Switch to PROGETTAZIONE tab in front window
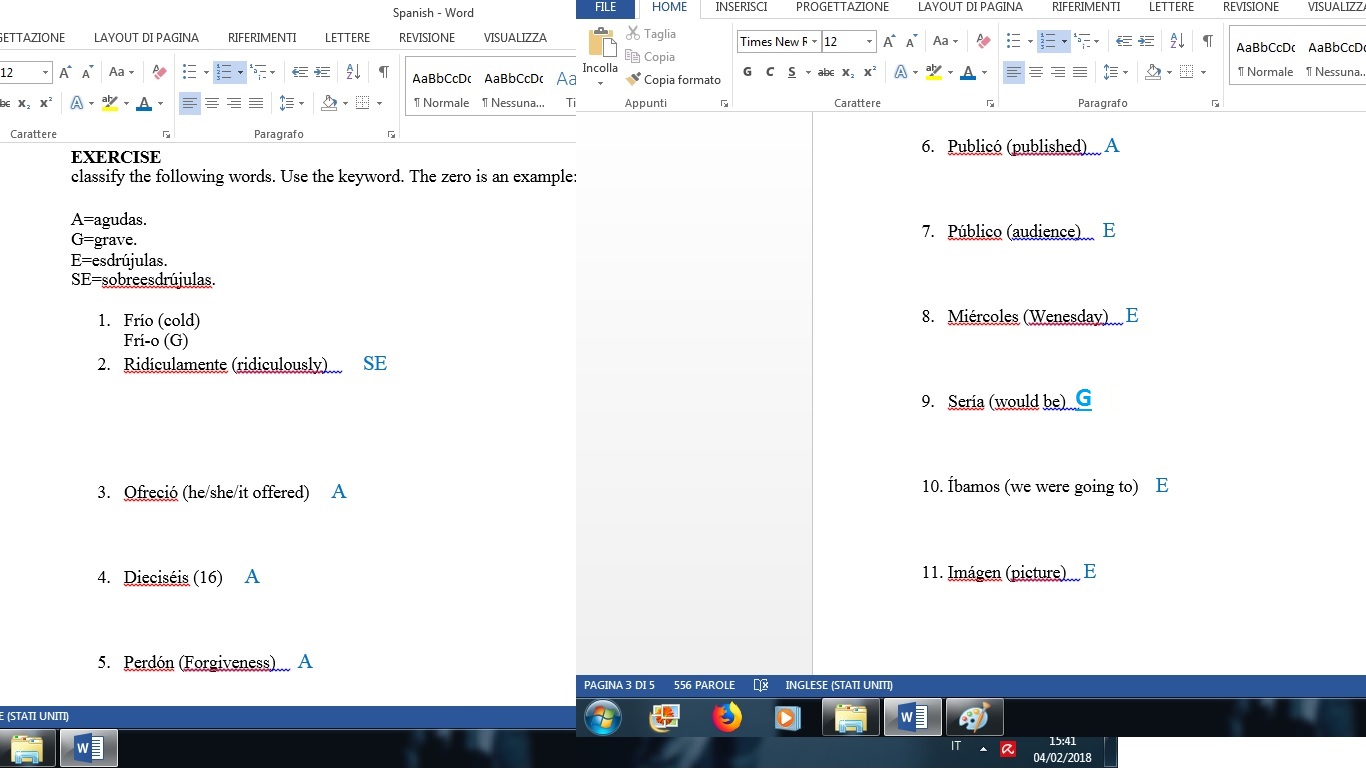Screen dimensions: 1366x770 [842, 7]
